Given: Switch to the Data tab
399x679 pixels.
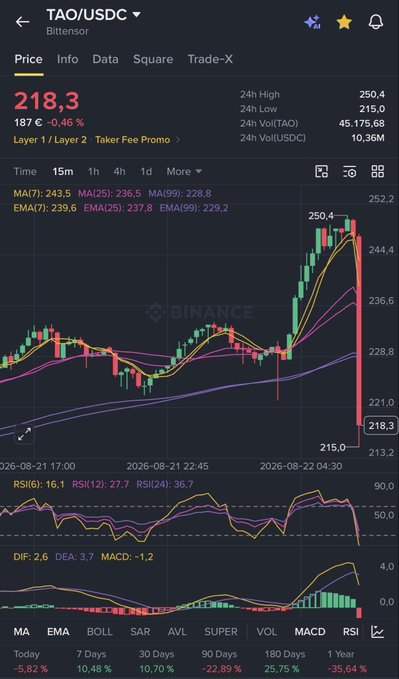Looking at the screenshot, I should pos(105,59).
